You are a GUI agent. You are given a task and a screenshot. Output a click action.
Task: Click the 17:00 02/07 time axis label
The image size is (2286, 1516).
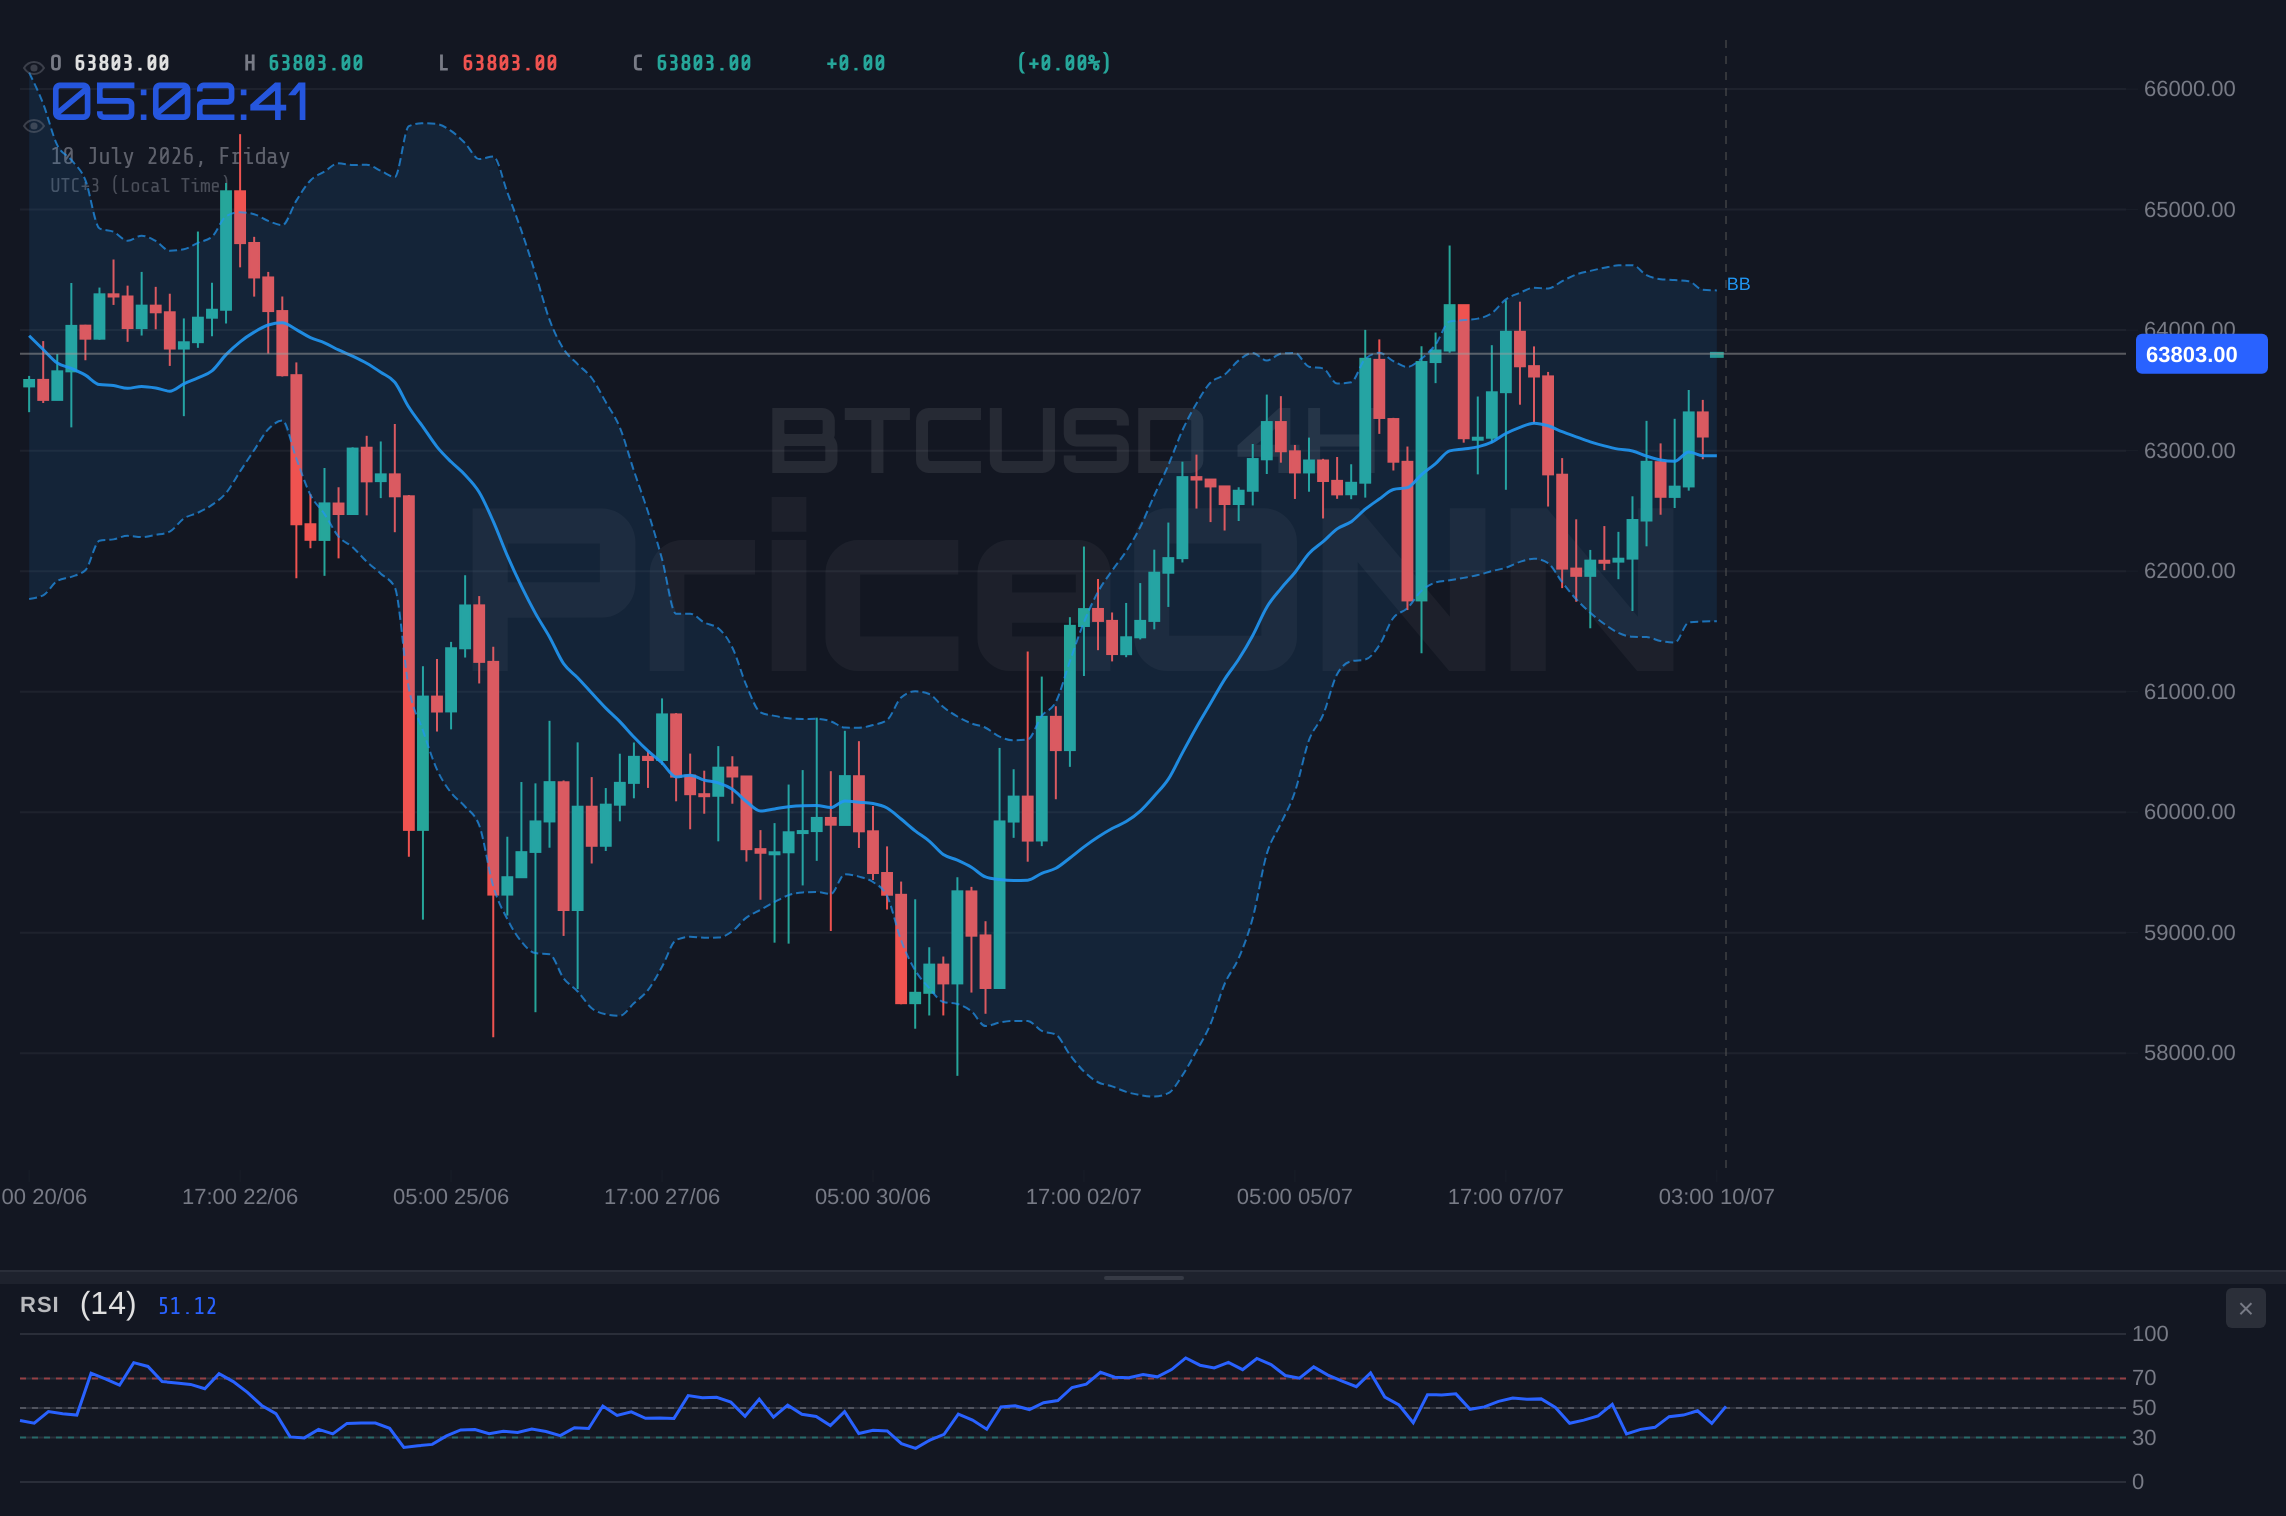1084,1197
